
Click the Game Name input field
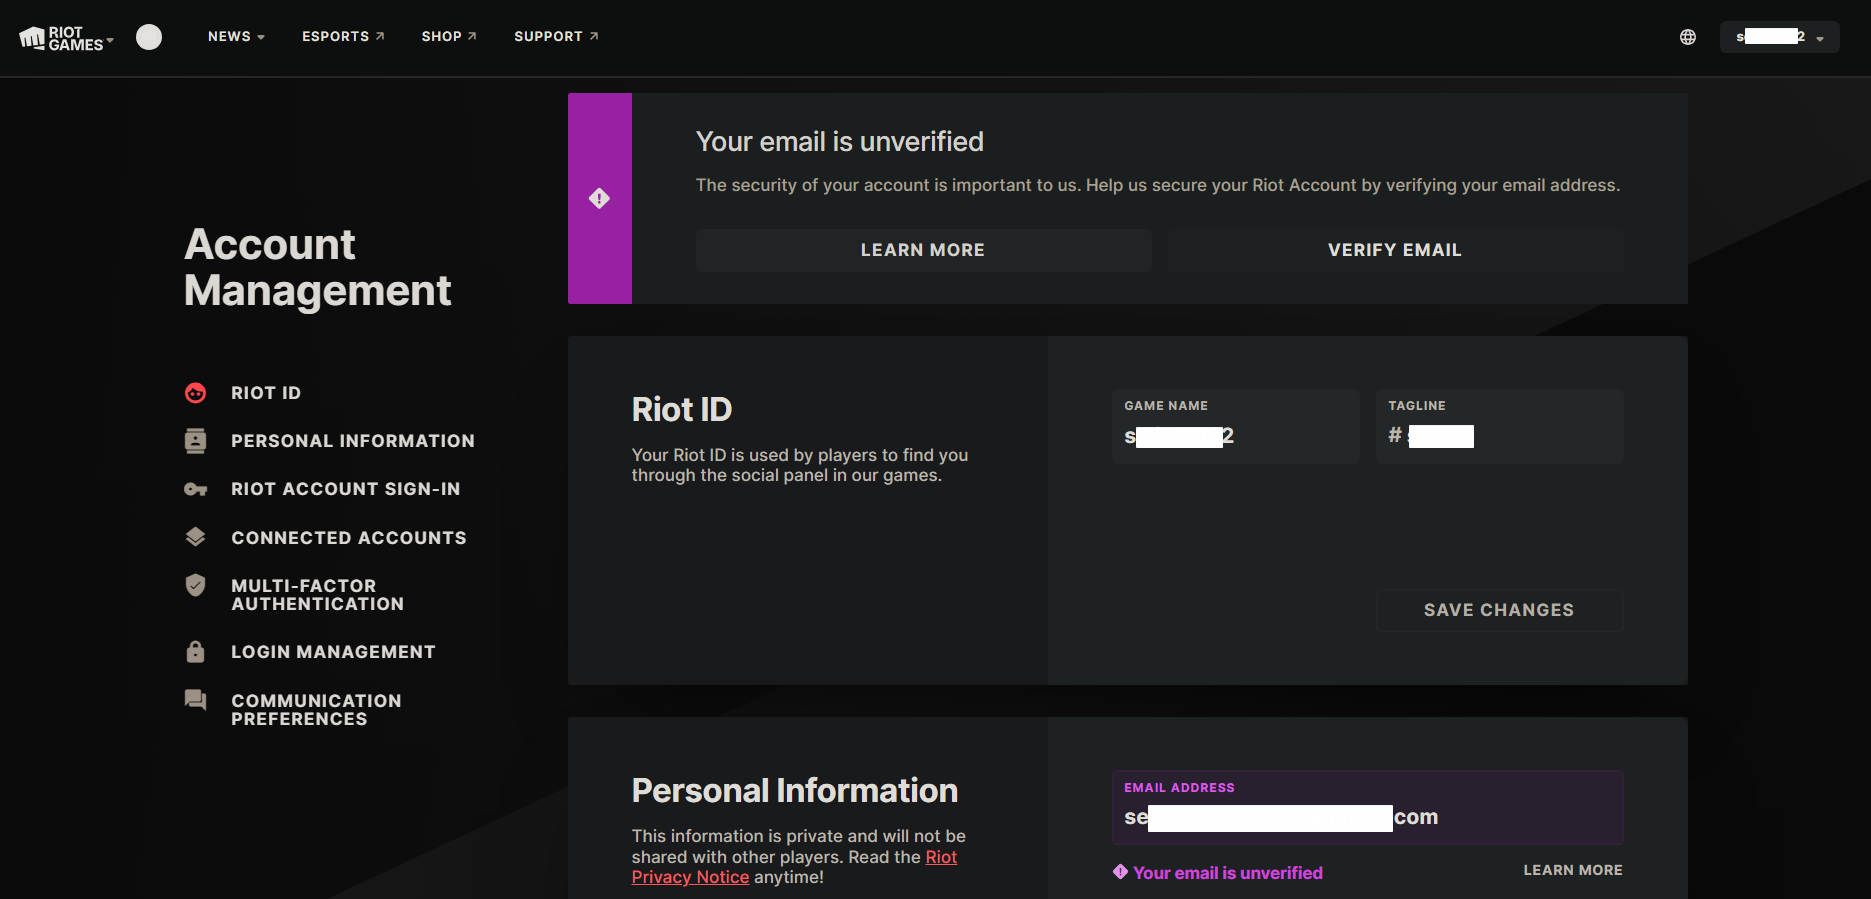pyautogui.click(x=1236, y=426)
